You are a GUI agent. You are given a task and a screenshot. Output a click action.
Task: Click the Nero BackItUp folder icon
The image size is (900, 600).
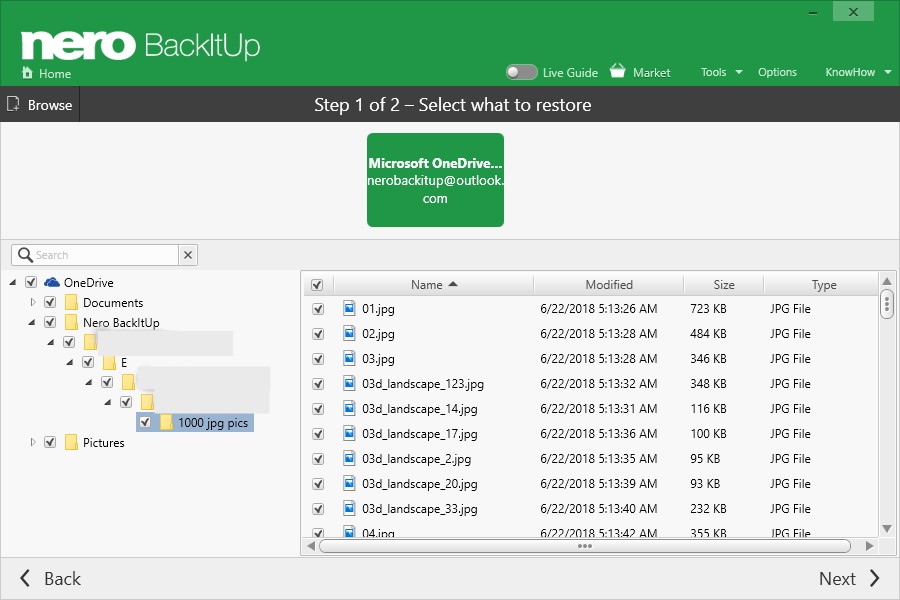(x=71, y=322)
